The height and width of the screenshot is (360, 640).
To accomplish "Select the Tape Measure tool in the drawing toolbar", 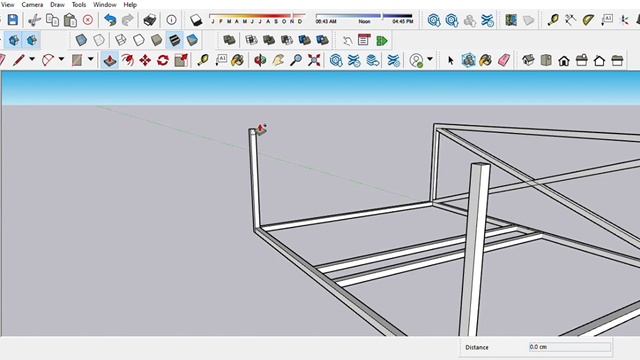I will tap(203, 60).
